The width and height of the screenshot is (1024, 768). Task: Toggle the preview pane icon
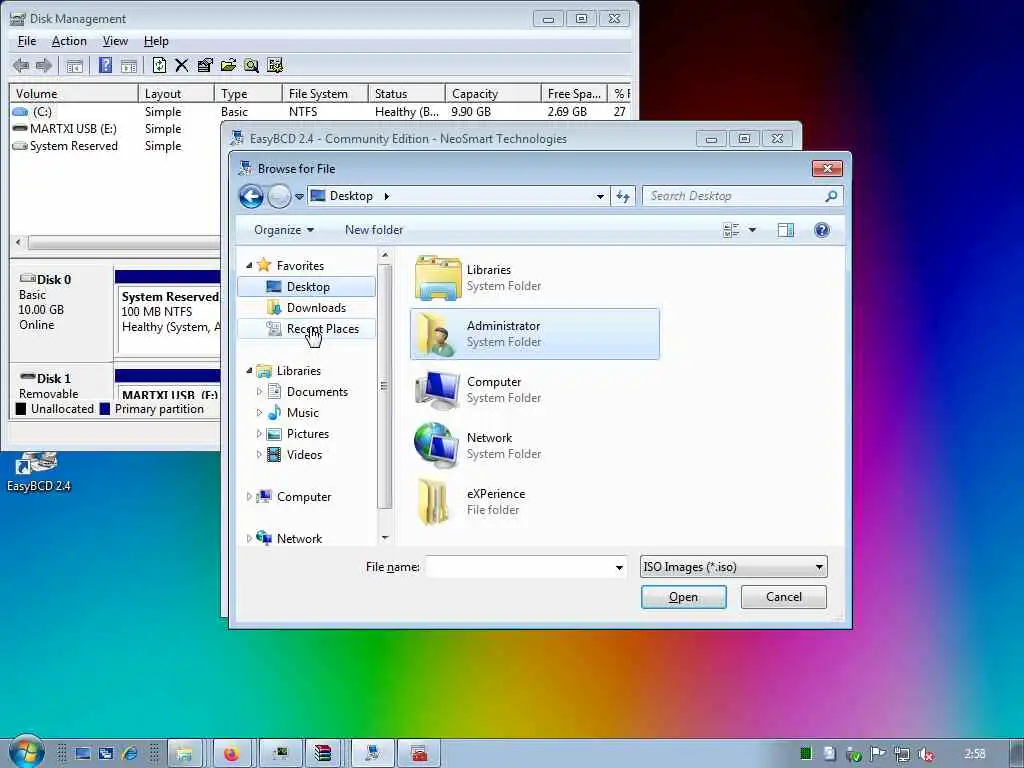pos(786,230)
